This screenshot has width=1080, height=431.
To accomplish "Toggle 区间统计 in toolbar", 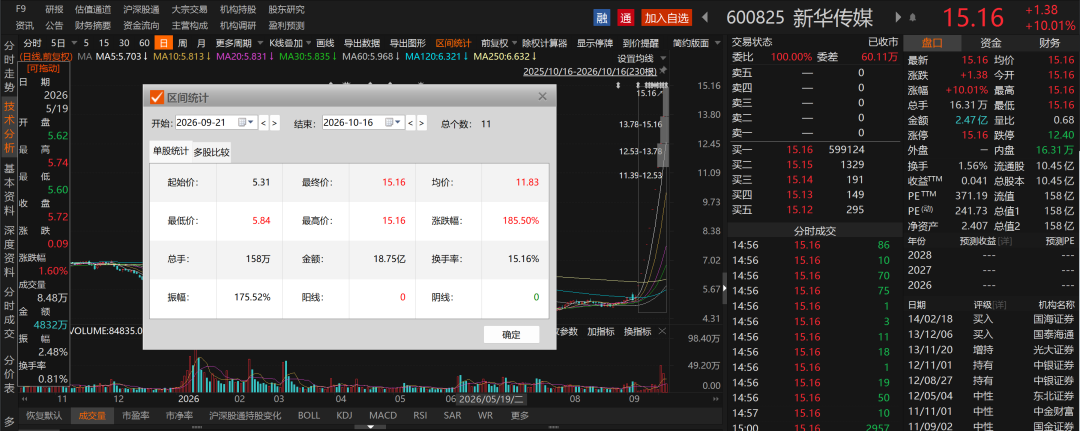I will tap(453, 43).
